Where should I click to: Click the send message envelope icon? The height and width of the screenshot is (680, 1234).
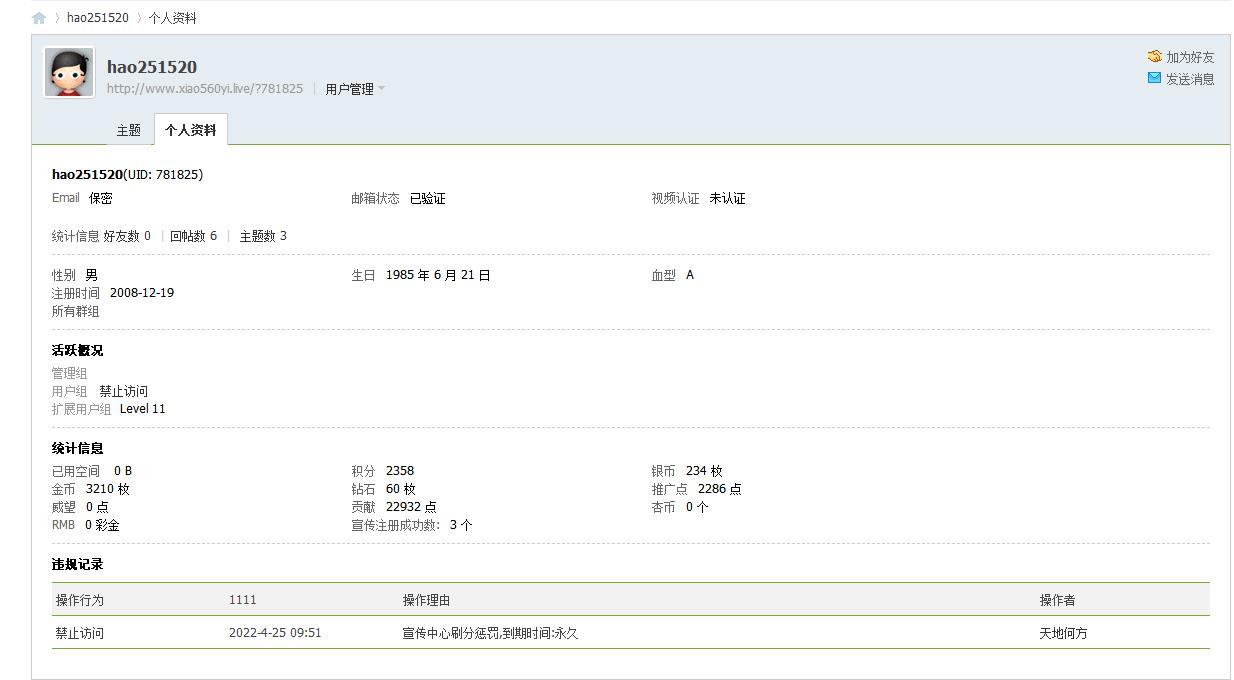1154,78
